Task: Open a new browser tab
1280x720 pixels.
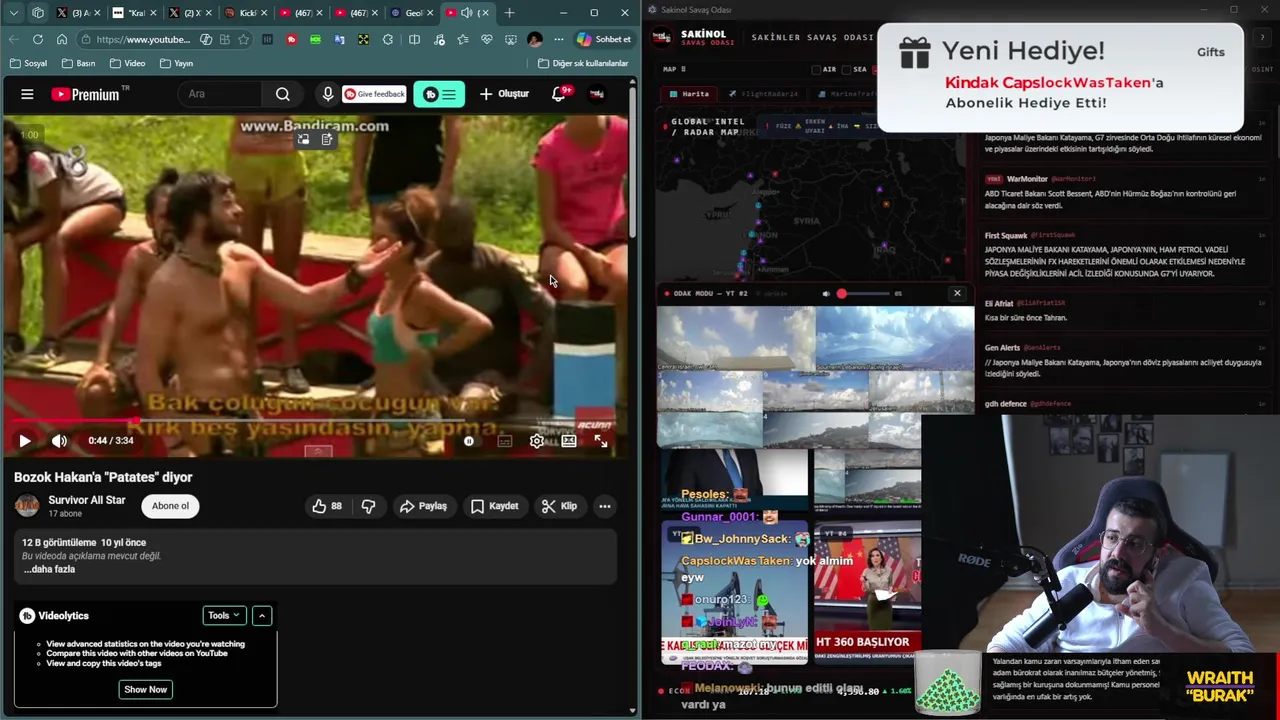Action: tap(509, 13)
